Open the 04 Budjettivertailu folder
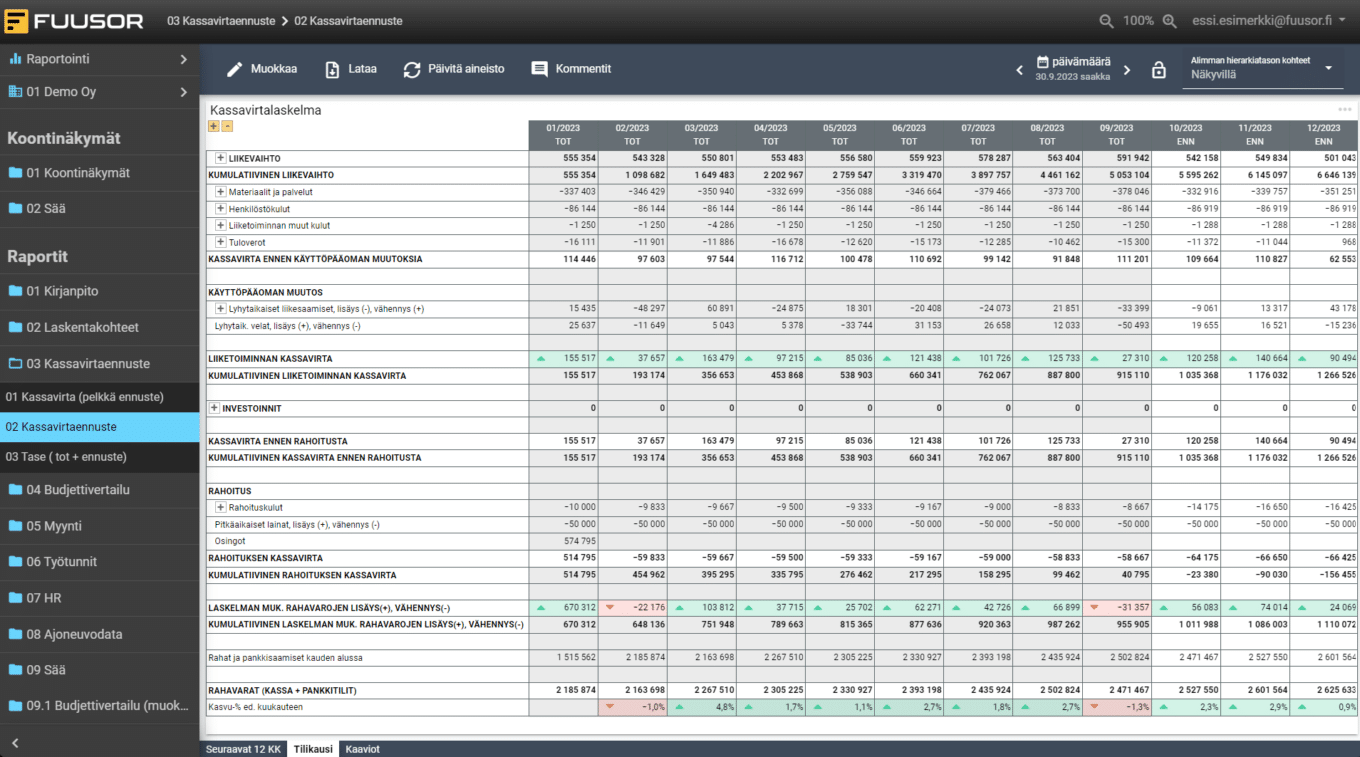 pos(78,490)
